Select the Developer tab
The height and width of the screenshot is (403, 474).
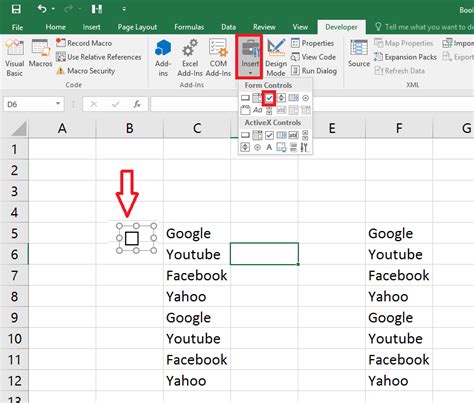341,27
